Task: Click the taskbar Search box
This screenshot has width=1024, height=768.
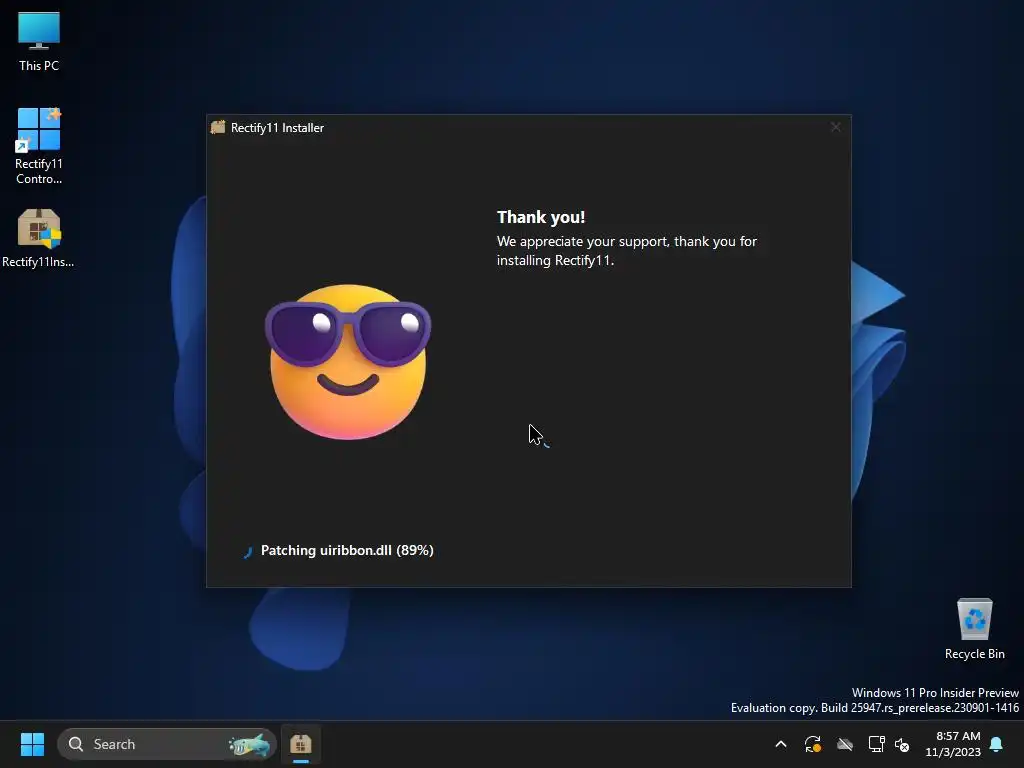Action: [168, 744]
